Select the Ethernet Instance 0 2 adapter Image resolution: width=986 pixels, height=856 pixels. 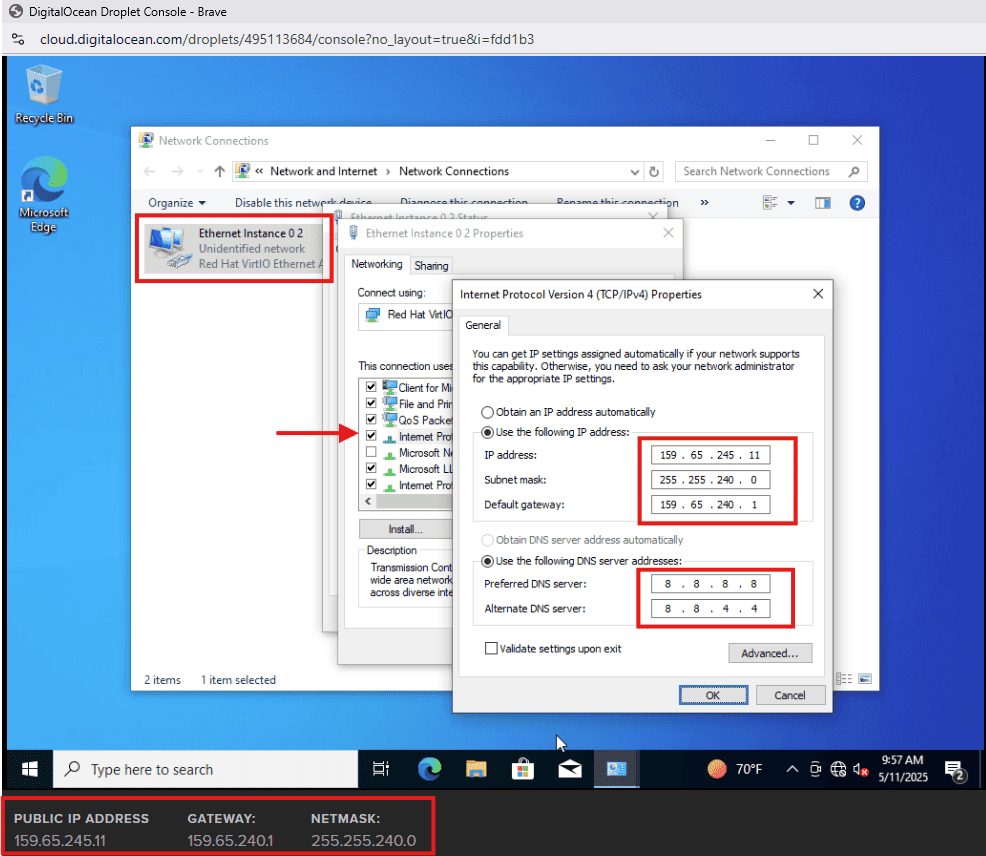point(234,248)
